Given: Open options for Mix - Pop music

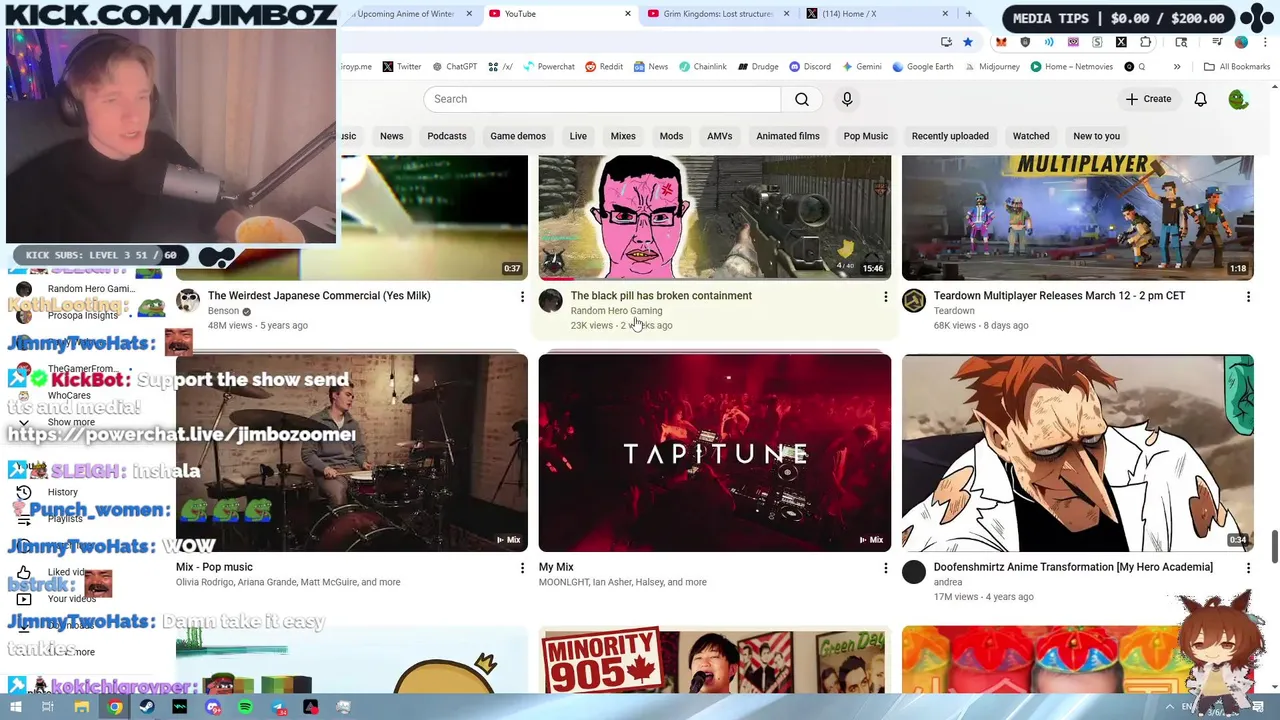Looking at the screenshot, I should [x=522, y=568].
